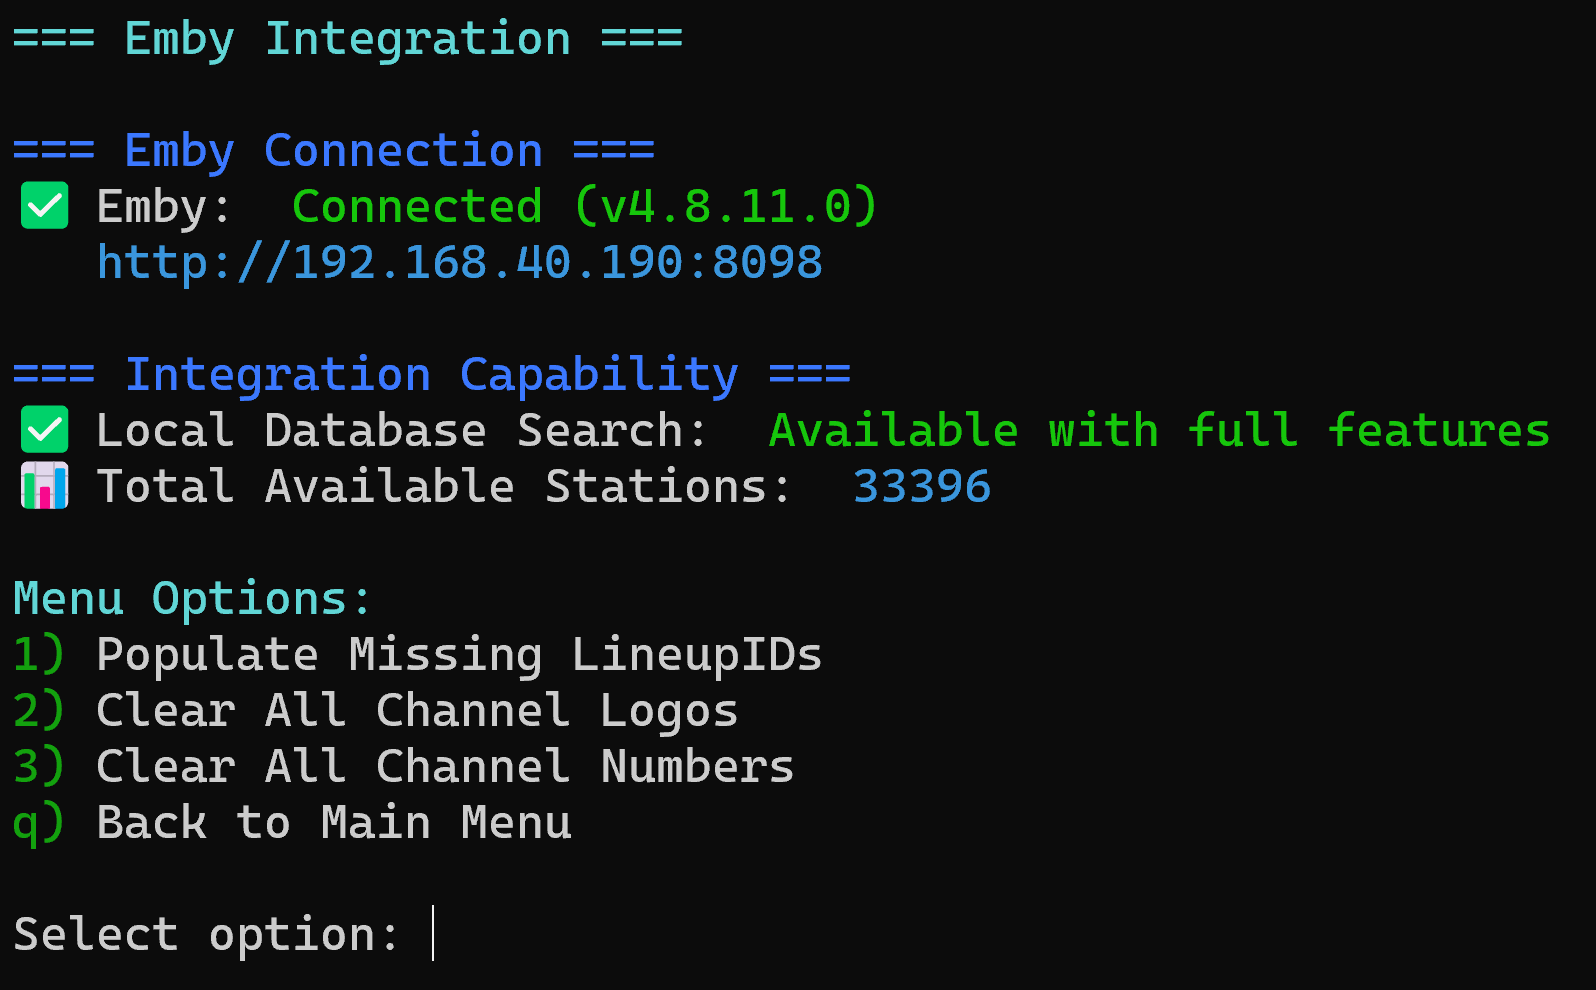Select the Clear All Channel Logos option

[x=417, y=711]
